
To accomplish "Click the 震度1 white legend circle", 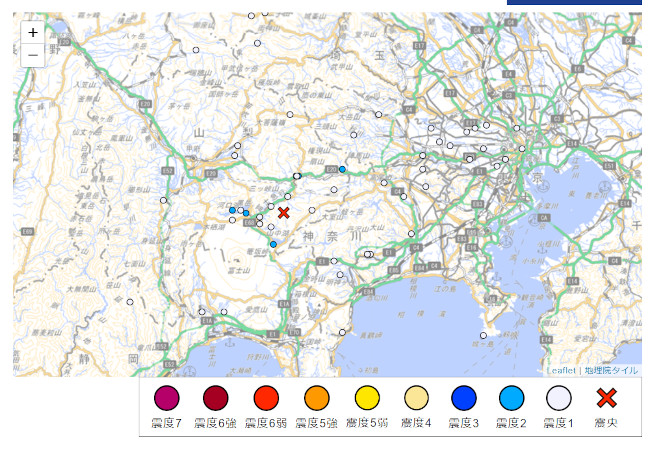I will (558, 398).
